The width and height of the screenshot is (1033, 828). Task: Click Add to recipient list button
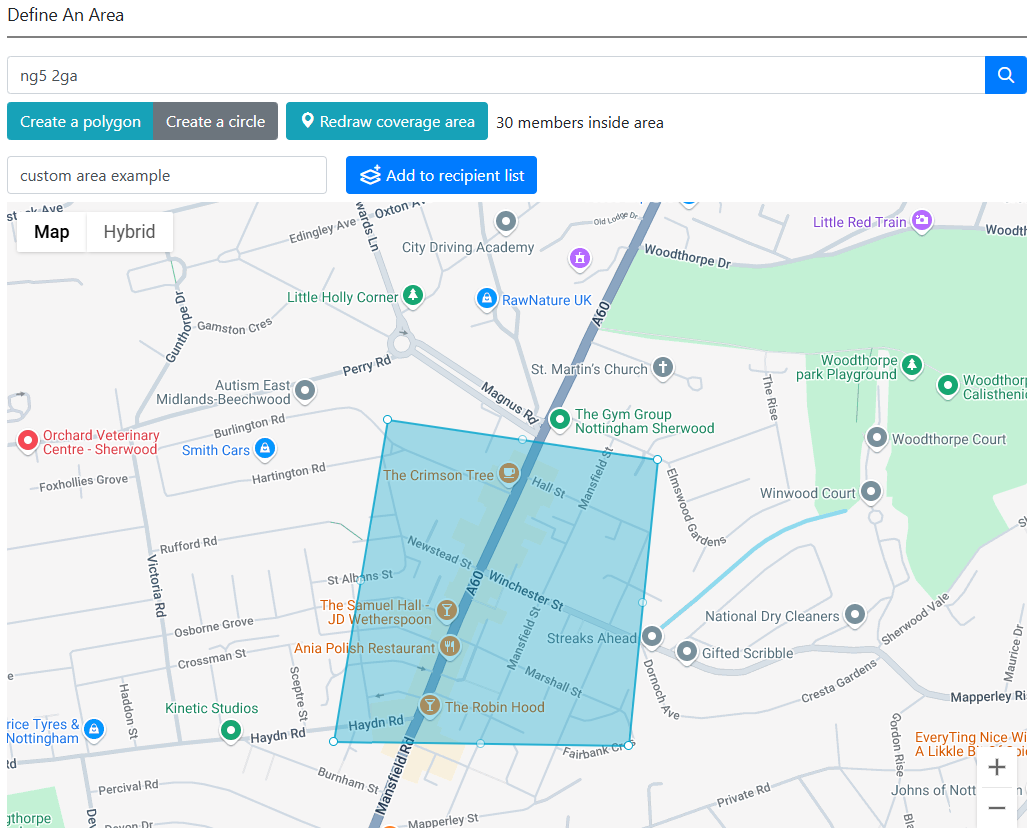(x=441, y=175)
